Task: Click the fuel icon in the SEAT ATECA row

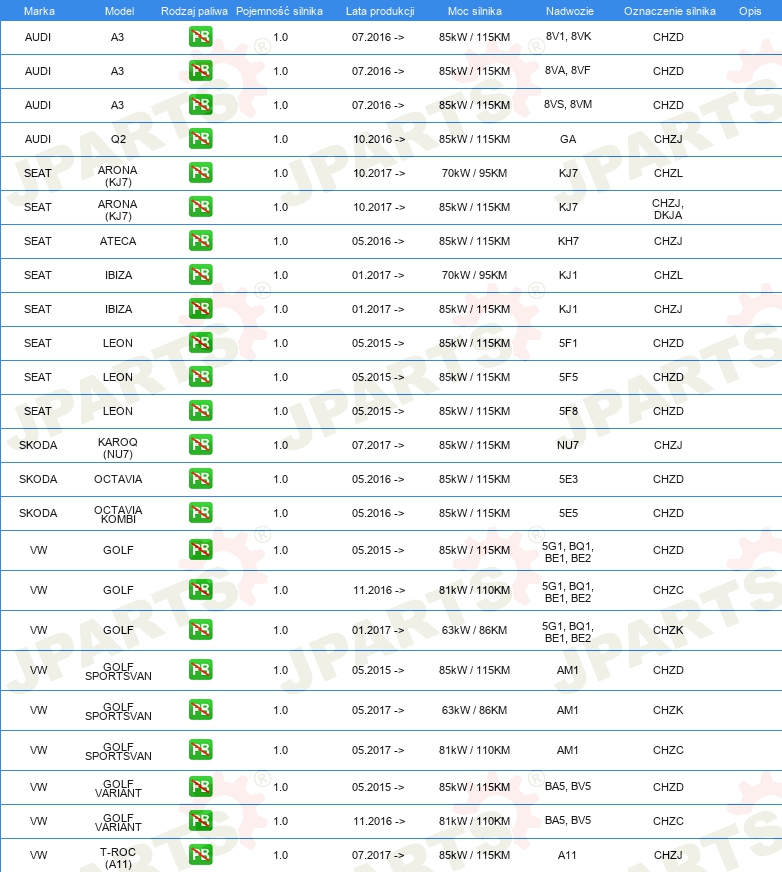Action: point(200,240)
